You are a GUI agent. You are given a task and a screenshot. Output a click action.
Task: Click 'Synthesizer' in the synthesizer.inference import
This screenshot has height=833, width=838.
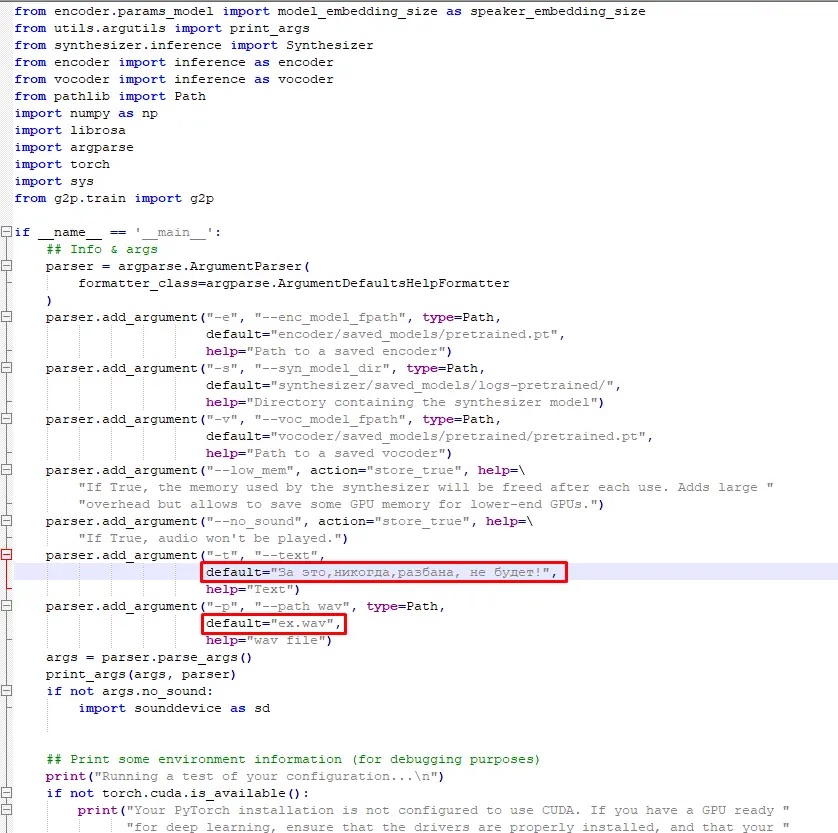tap(329, 45)
